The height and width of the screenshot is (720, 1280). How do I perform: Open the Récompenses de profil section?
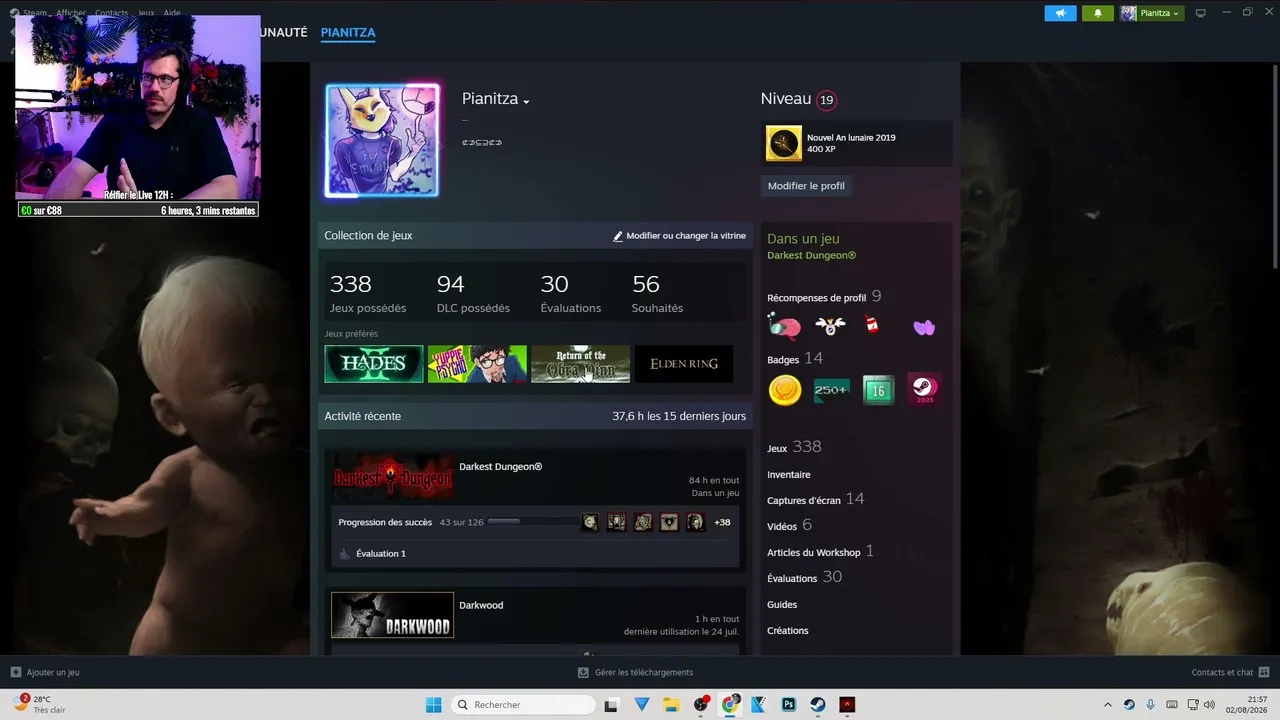824,297
